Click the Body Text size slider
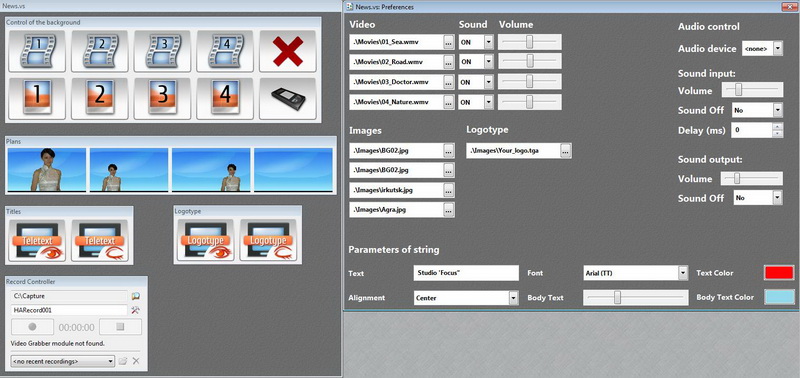This screenshot has height=378, width=800. 636,297
